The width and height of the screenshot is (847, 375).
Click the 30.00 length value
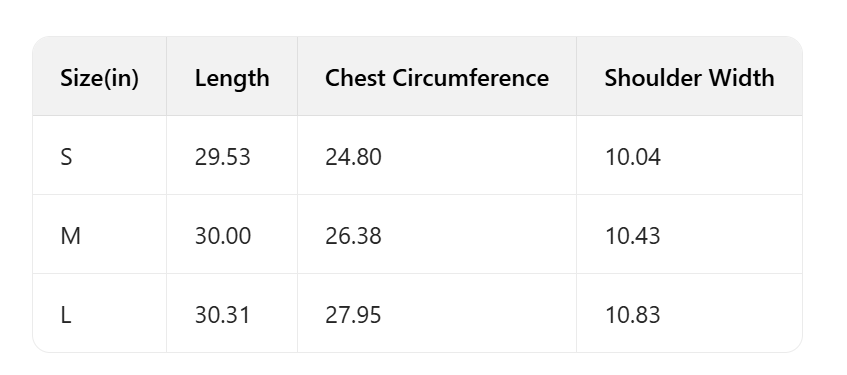(x=223, y=236)
